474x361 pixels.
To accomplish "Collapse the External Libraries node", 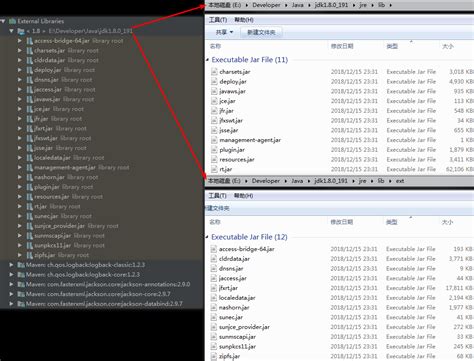I will 3,21.
